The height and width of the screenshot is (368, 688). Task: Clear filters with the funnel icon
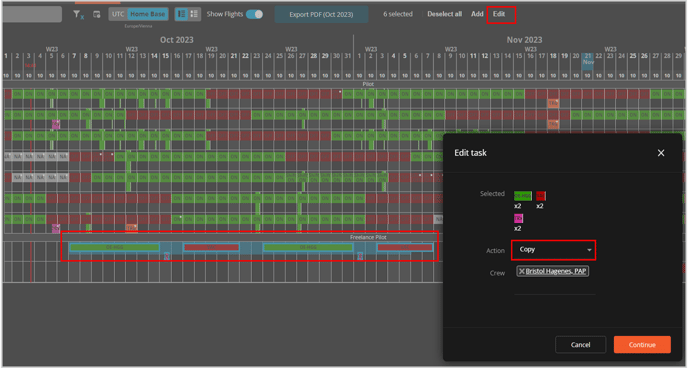[78, 14]
